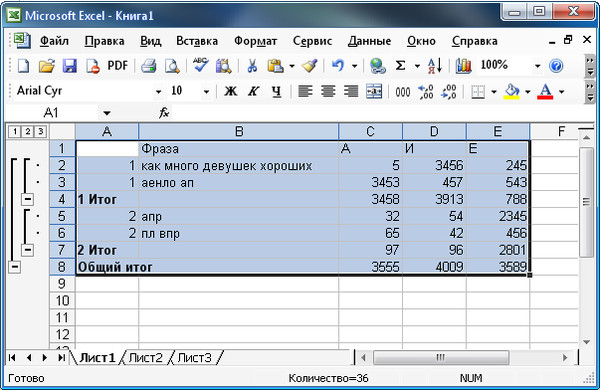Open Excel help question mark icon
Screen dimensions: 600x390
(556, 66)
